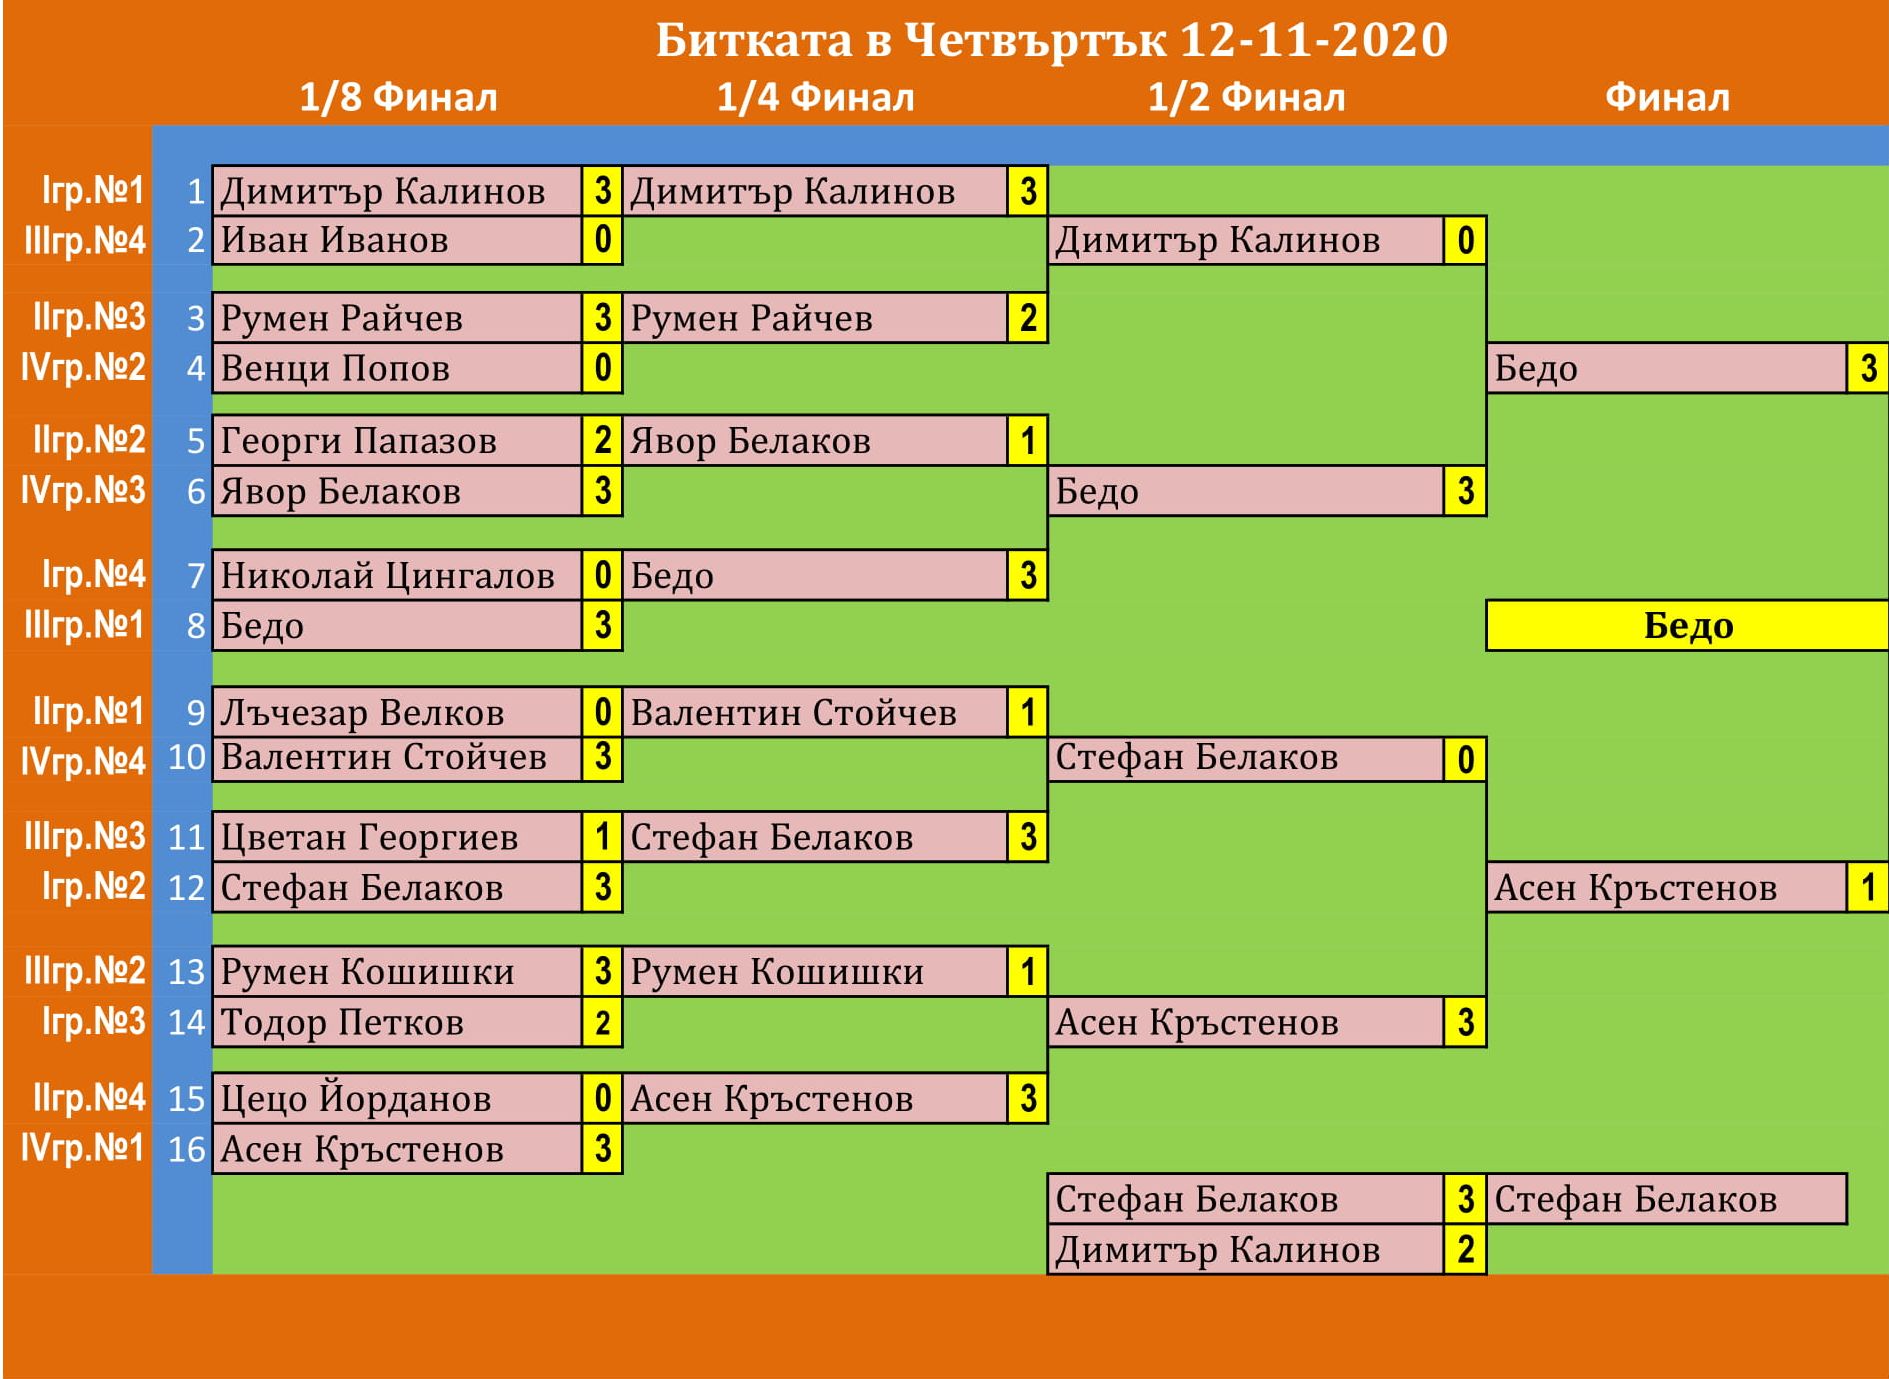
Task: Select Асен Кръстенов's score in the Финал column
Action: coord(1866,888)
